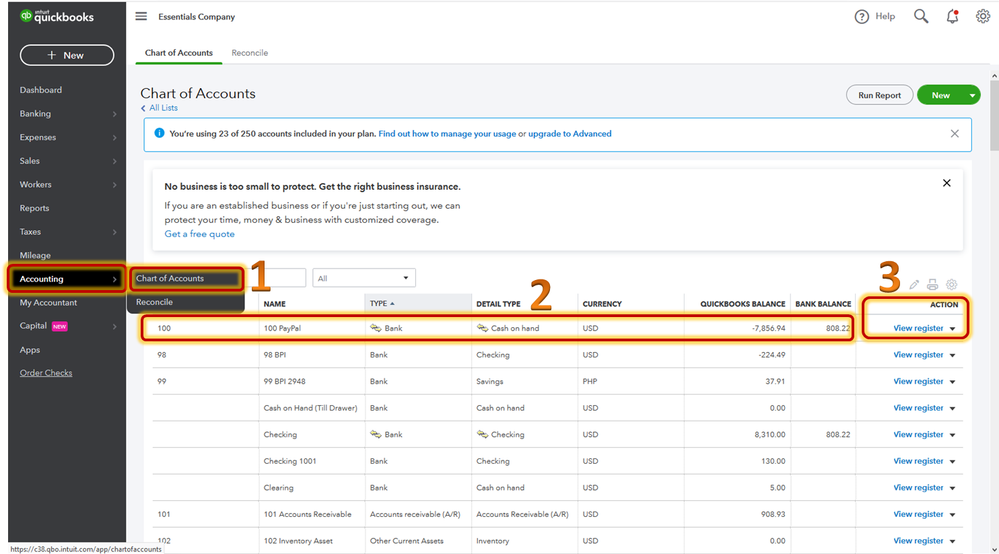
Task: Click green New account button
Action: pos(940,95)
